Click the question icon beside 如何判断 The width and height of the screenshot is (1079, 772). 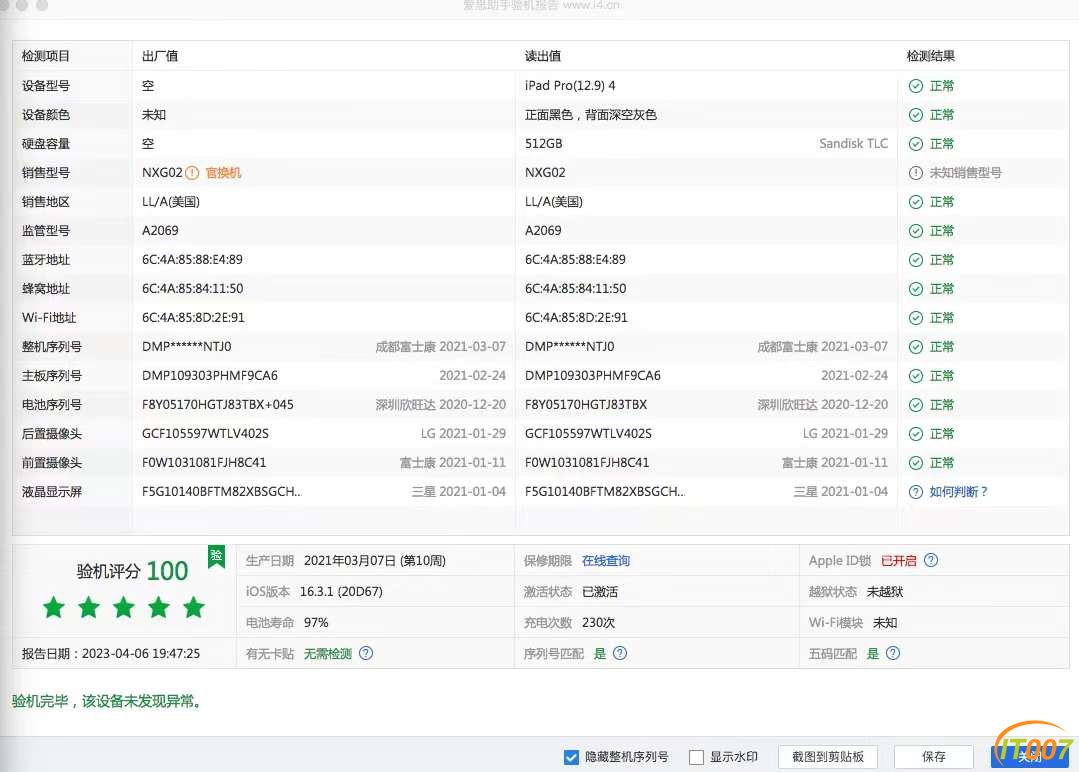[916, 492]
